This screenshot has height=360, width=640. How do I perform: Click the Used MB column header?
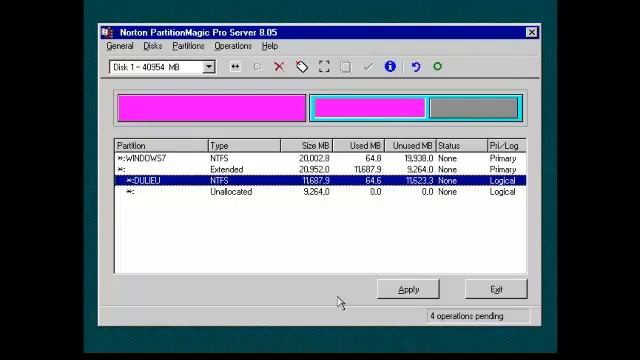(x=358, y=146)
